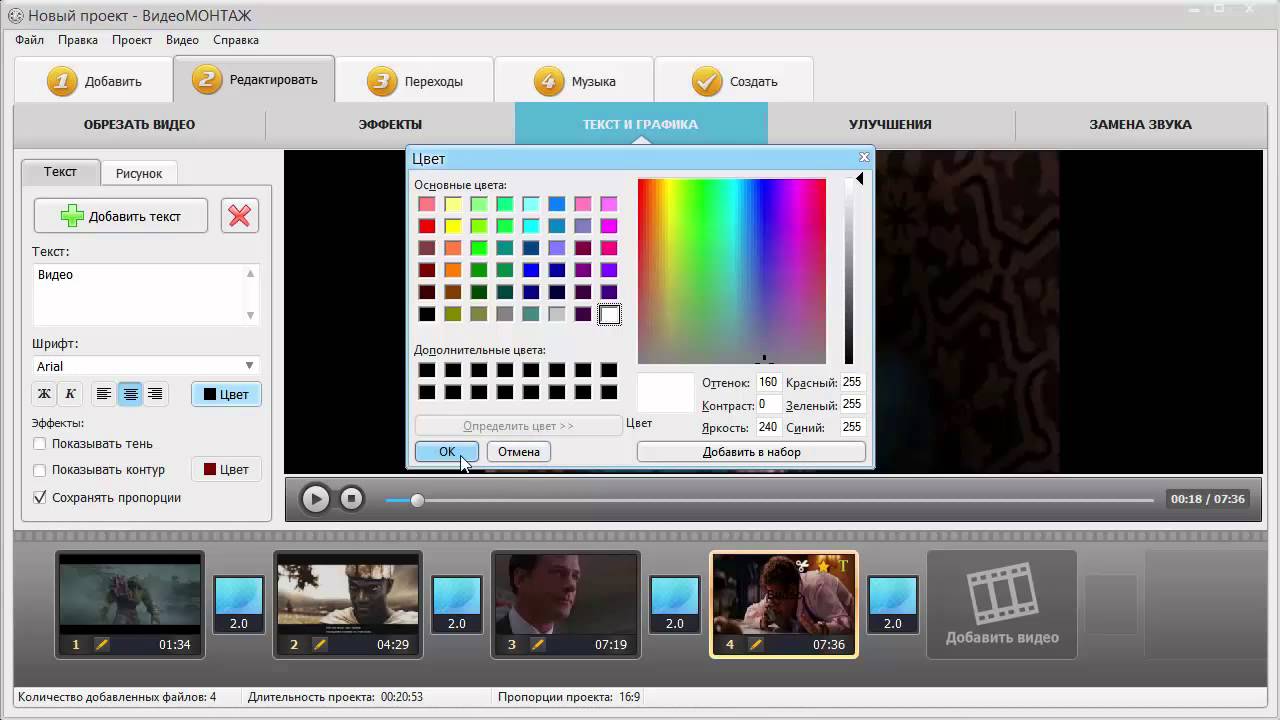The width and height of the screenshot is (1280, 720).
Task: Open the Проект menu
Action: [x=132, y=40]
